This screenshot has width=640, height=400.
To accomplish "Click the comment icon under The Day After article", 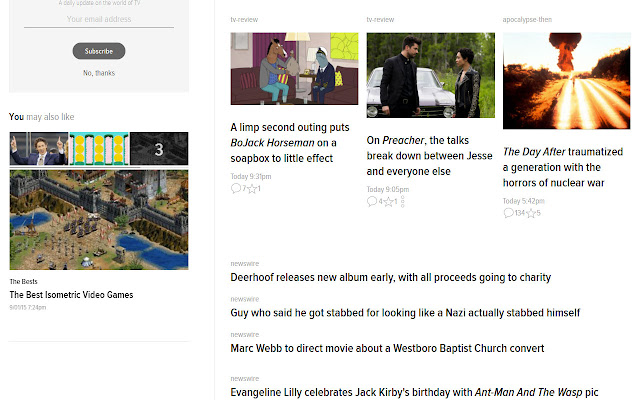I will pyautogui.click(x=508, y=213).
